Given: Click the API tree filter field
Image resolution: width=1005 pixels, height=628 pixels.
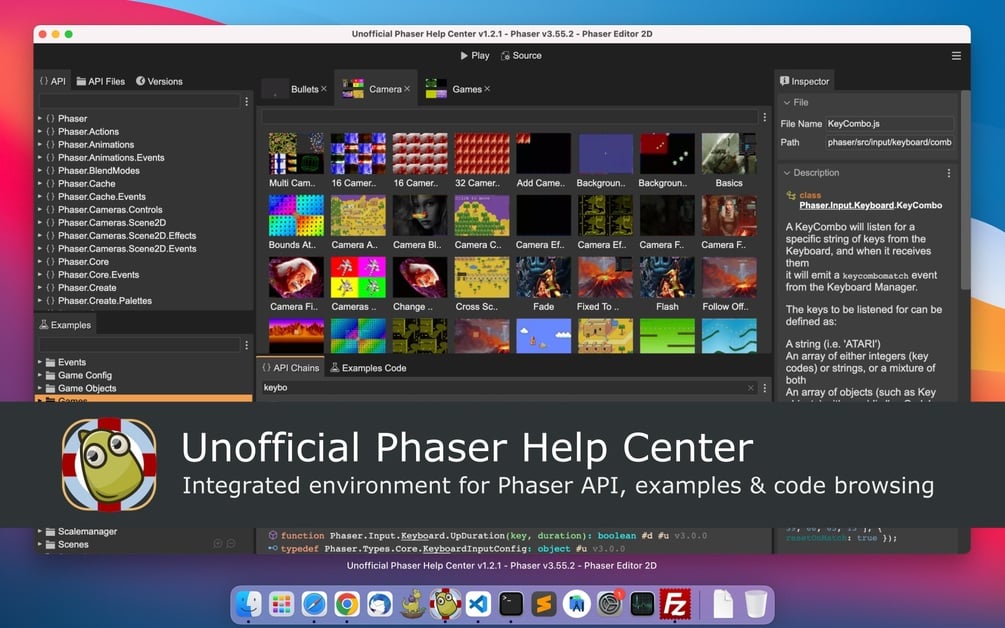Looking at the screenshot, I should pos(140,101).
